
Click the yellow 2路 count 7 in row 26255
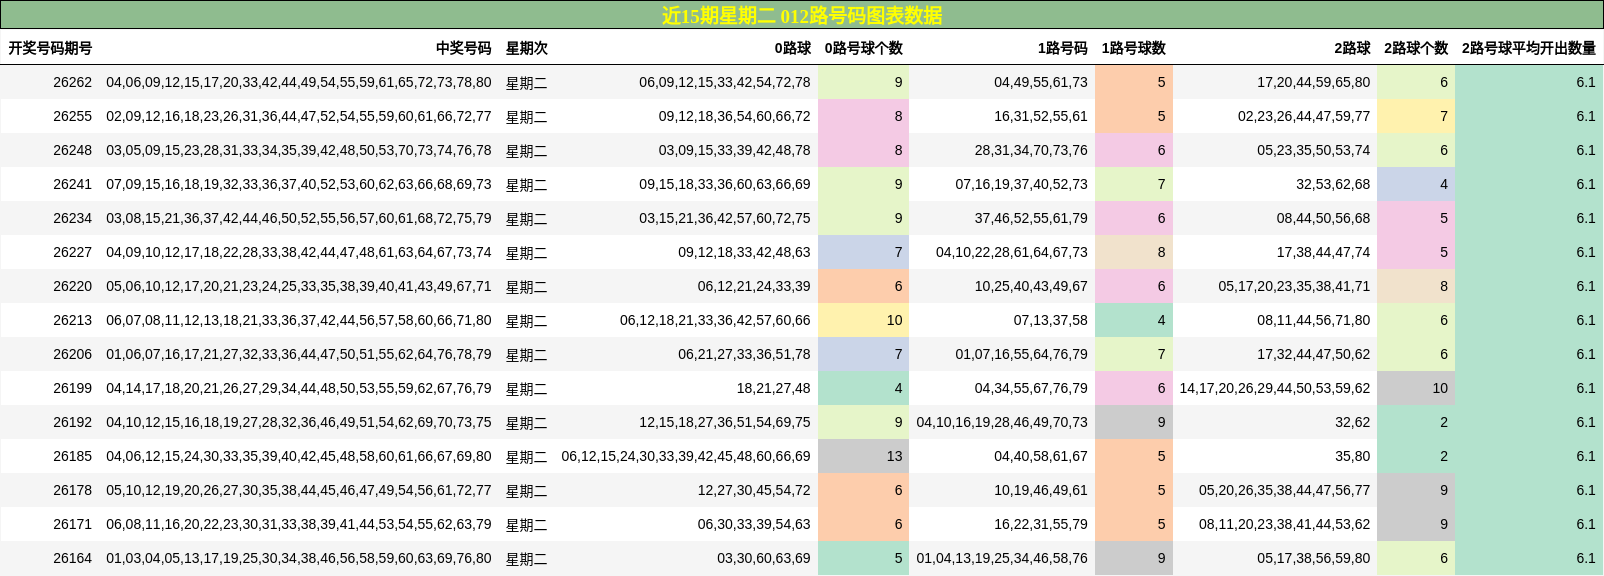[x=1416, y=116]
